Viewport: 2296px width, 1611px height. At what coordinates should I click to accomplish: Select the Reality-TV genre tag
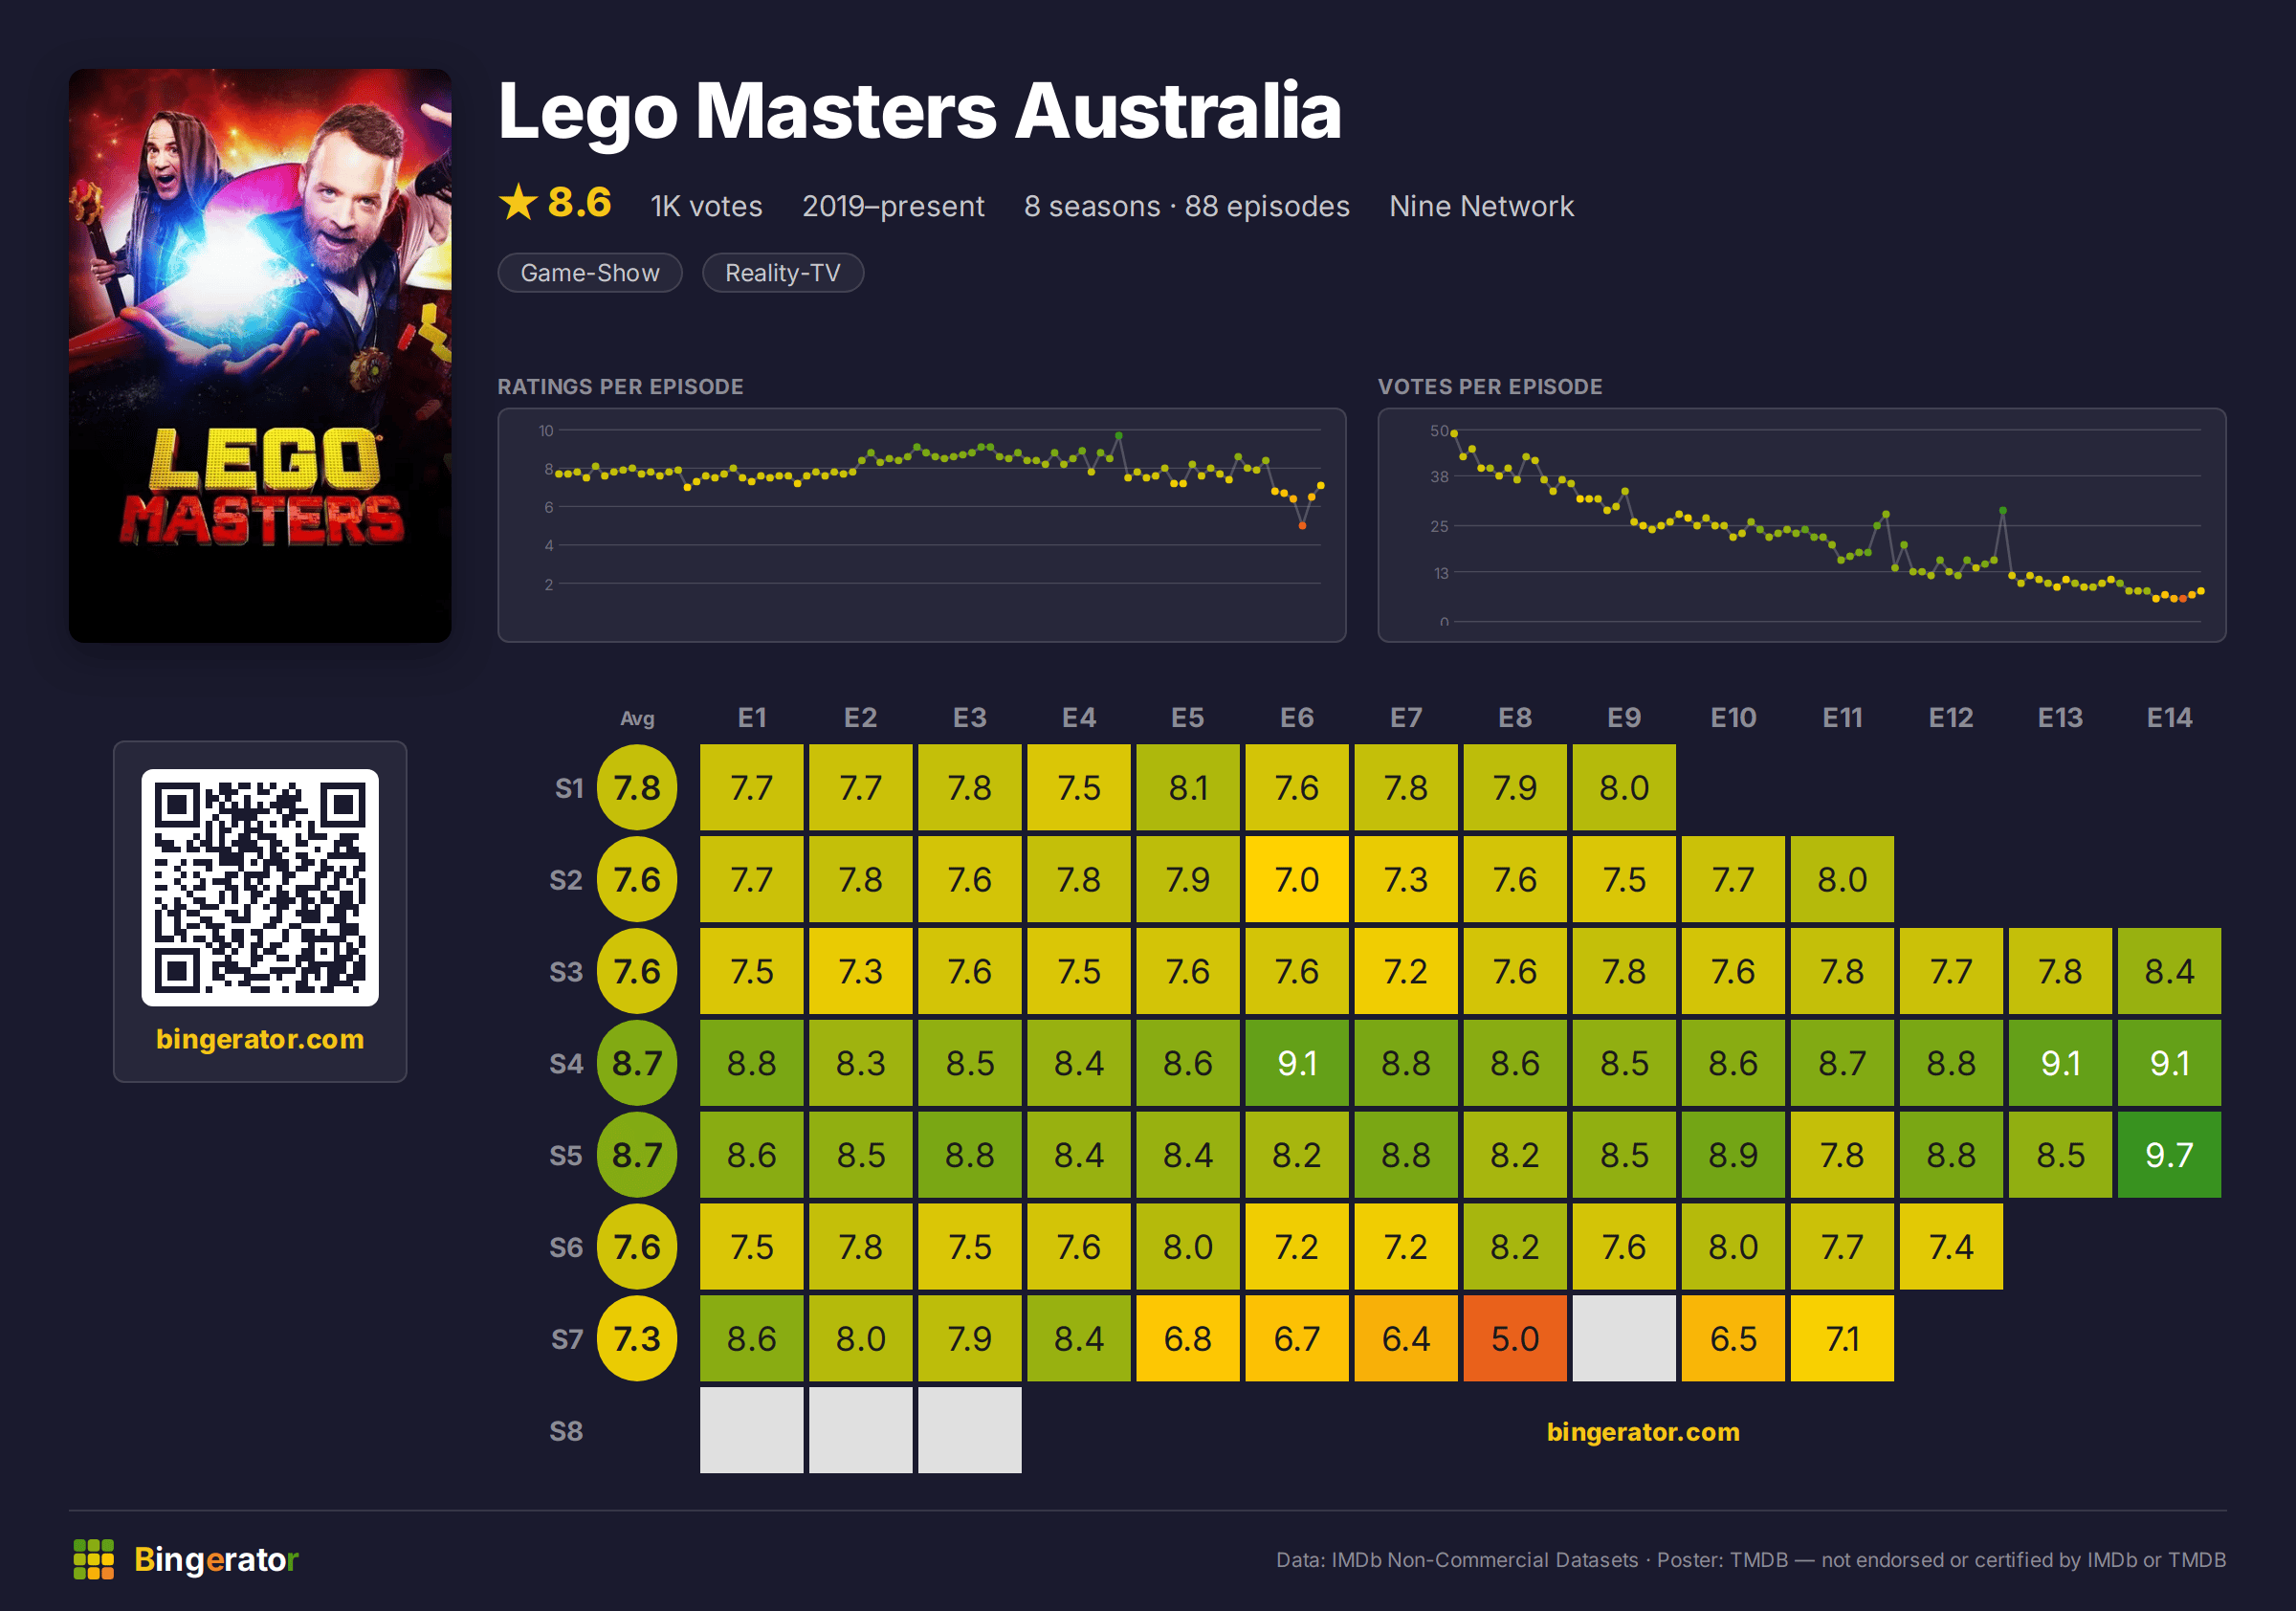pyautogui.click(x=783, y=273)
